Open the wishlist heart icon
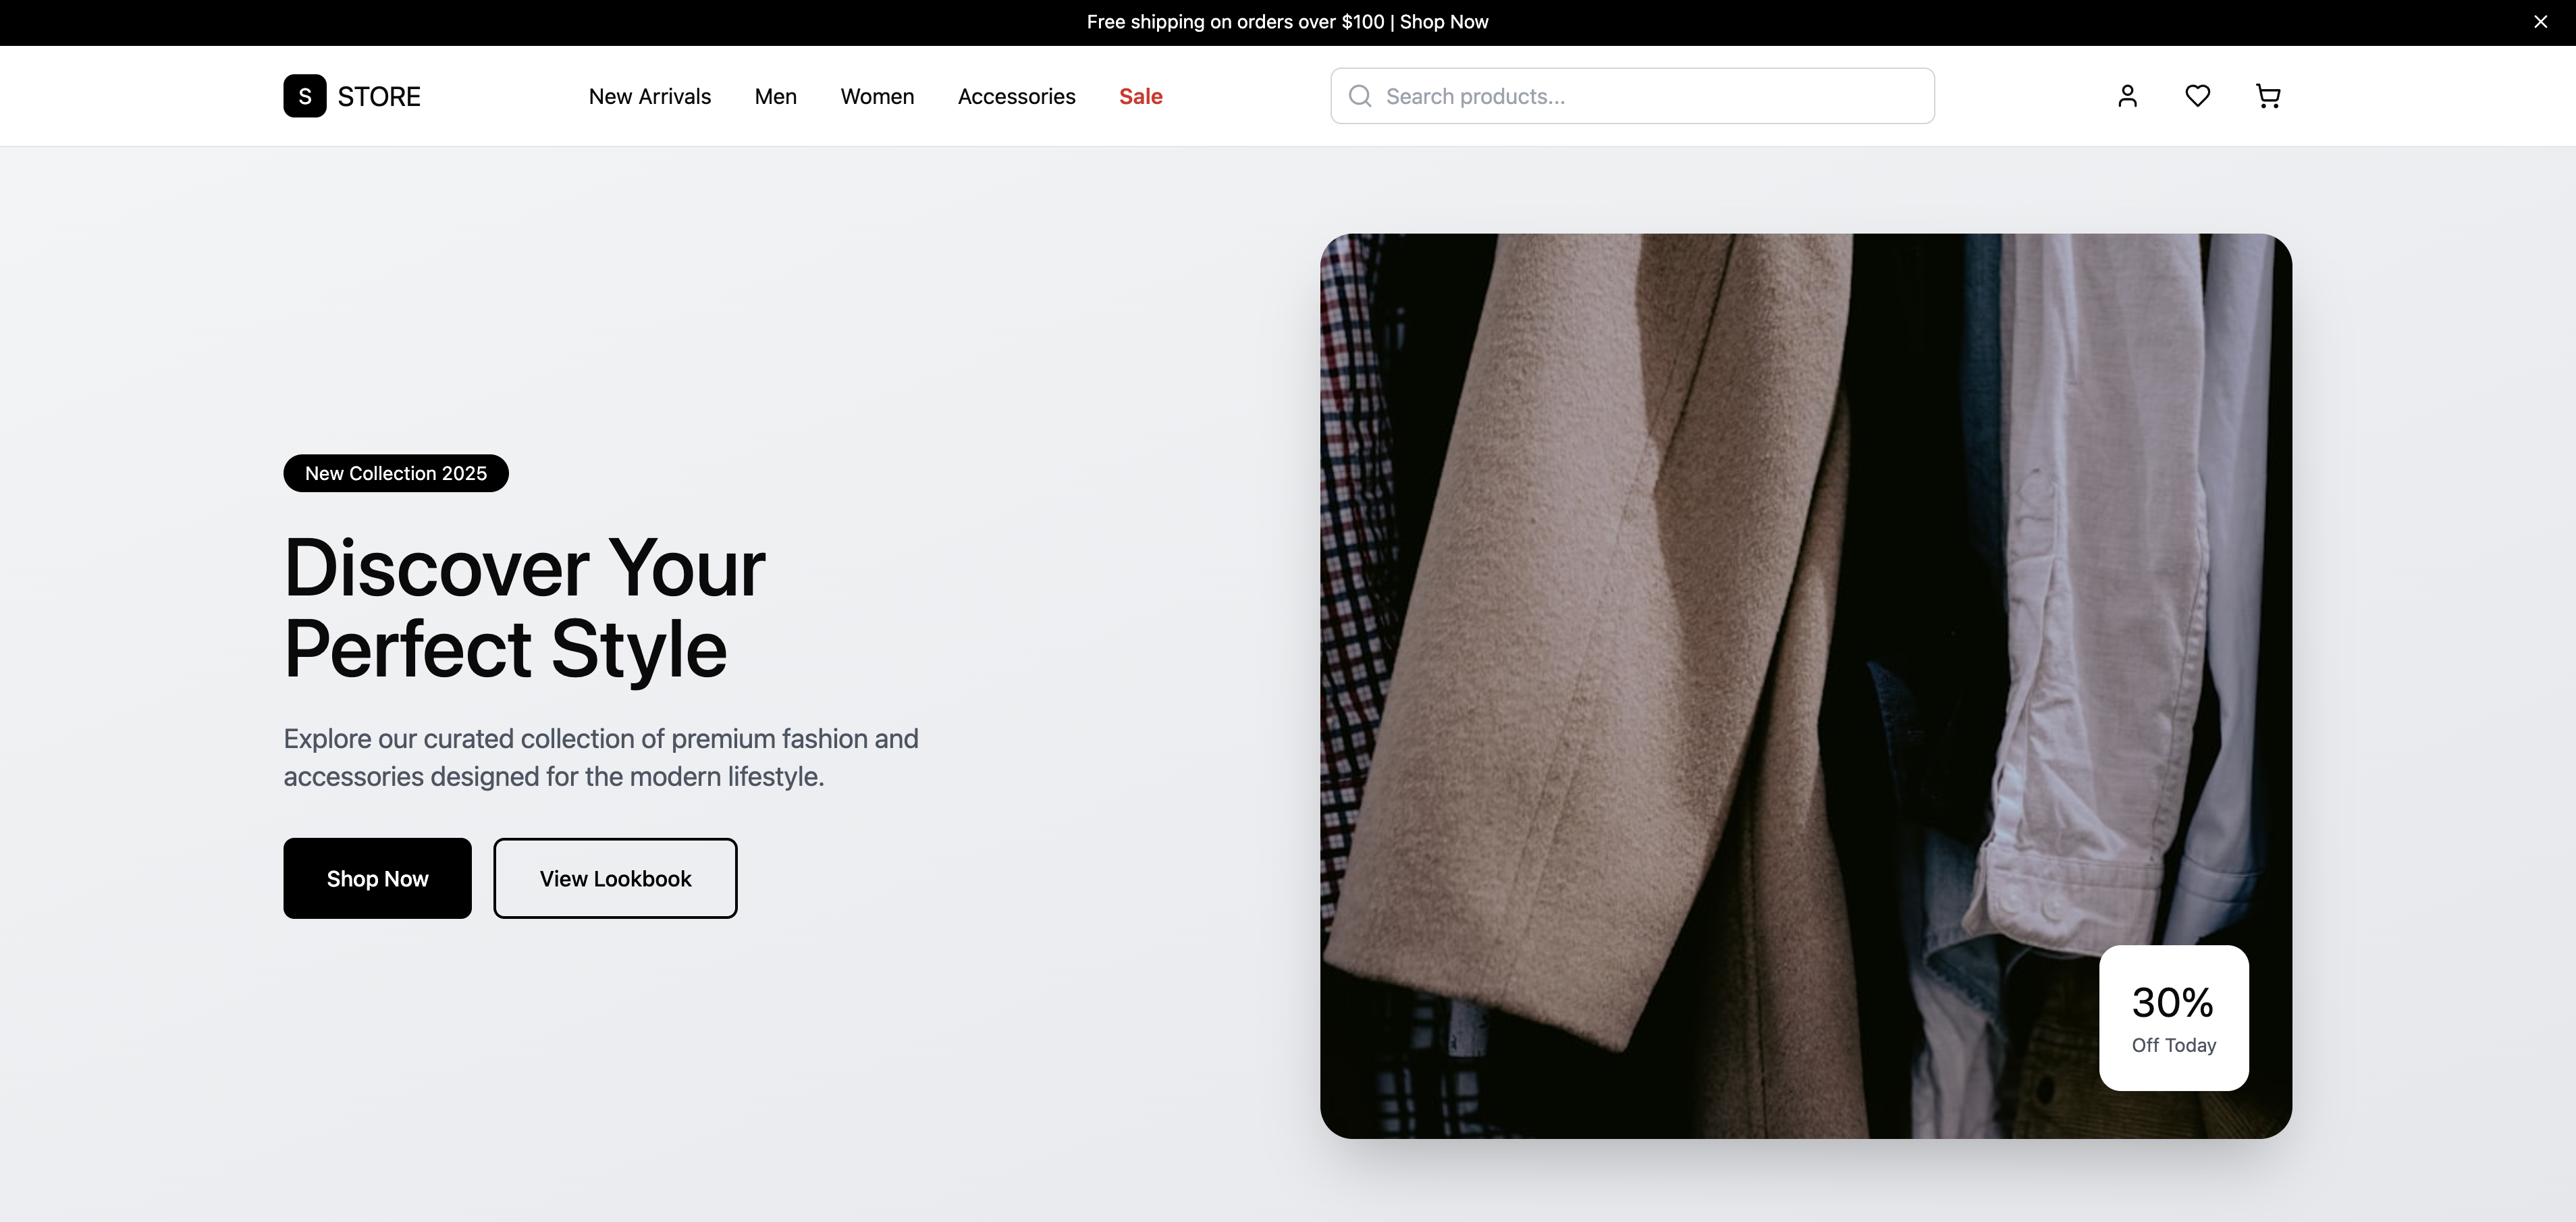The width and height of the screenshot is (2576, 1222). 2197,96
